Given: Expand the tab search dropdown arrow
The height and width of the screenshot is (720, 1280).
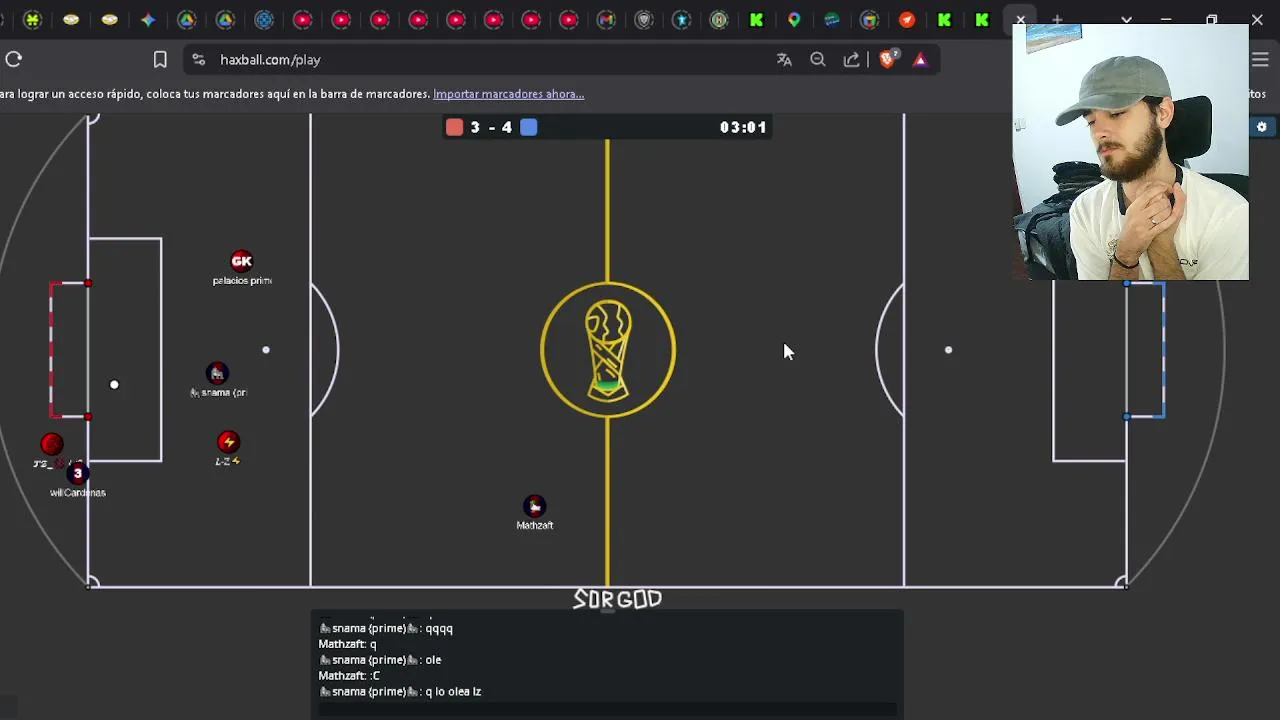Looking at the screenshot, I should (1127, 20).
